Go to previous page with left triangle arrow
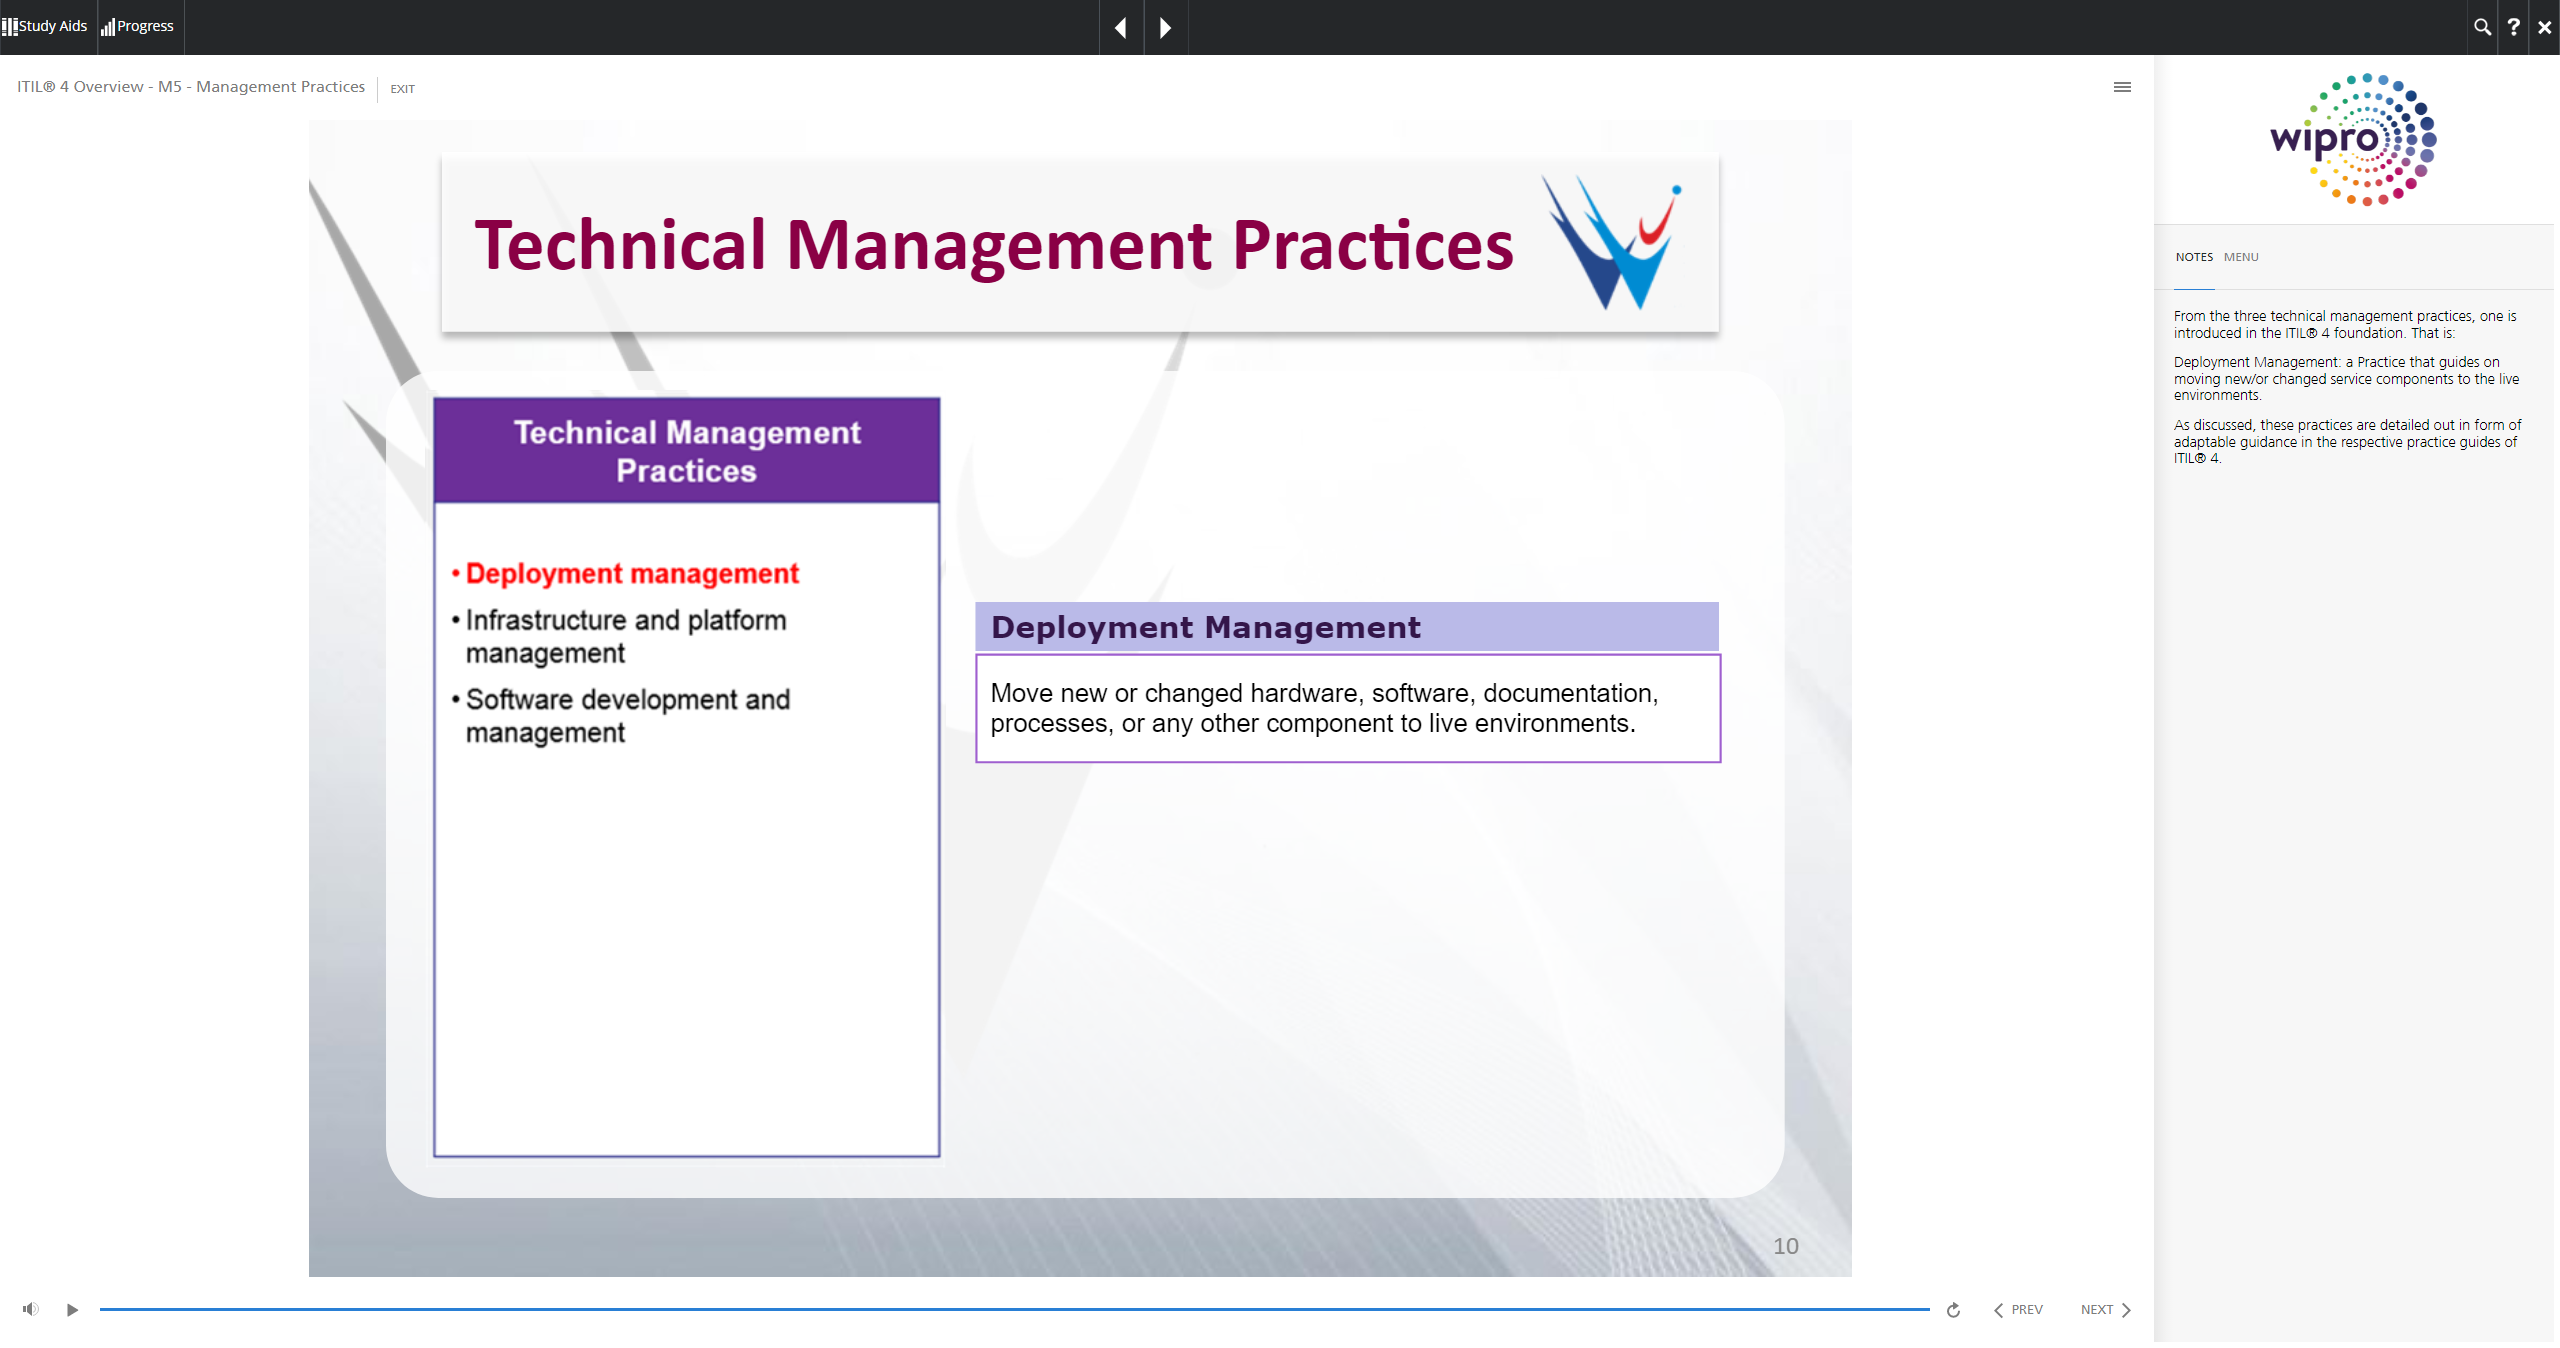This screenshot has width=2560, height=1348. click(1121, 28)
